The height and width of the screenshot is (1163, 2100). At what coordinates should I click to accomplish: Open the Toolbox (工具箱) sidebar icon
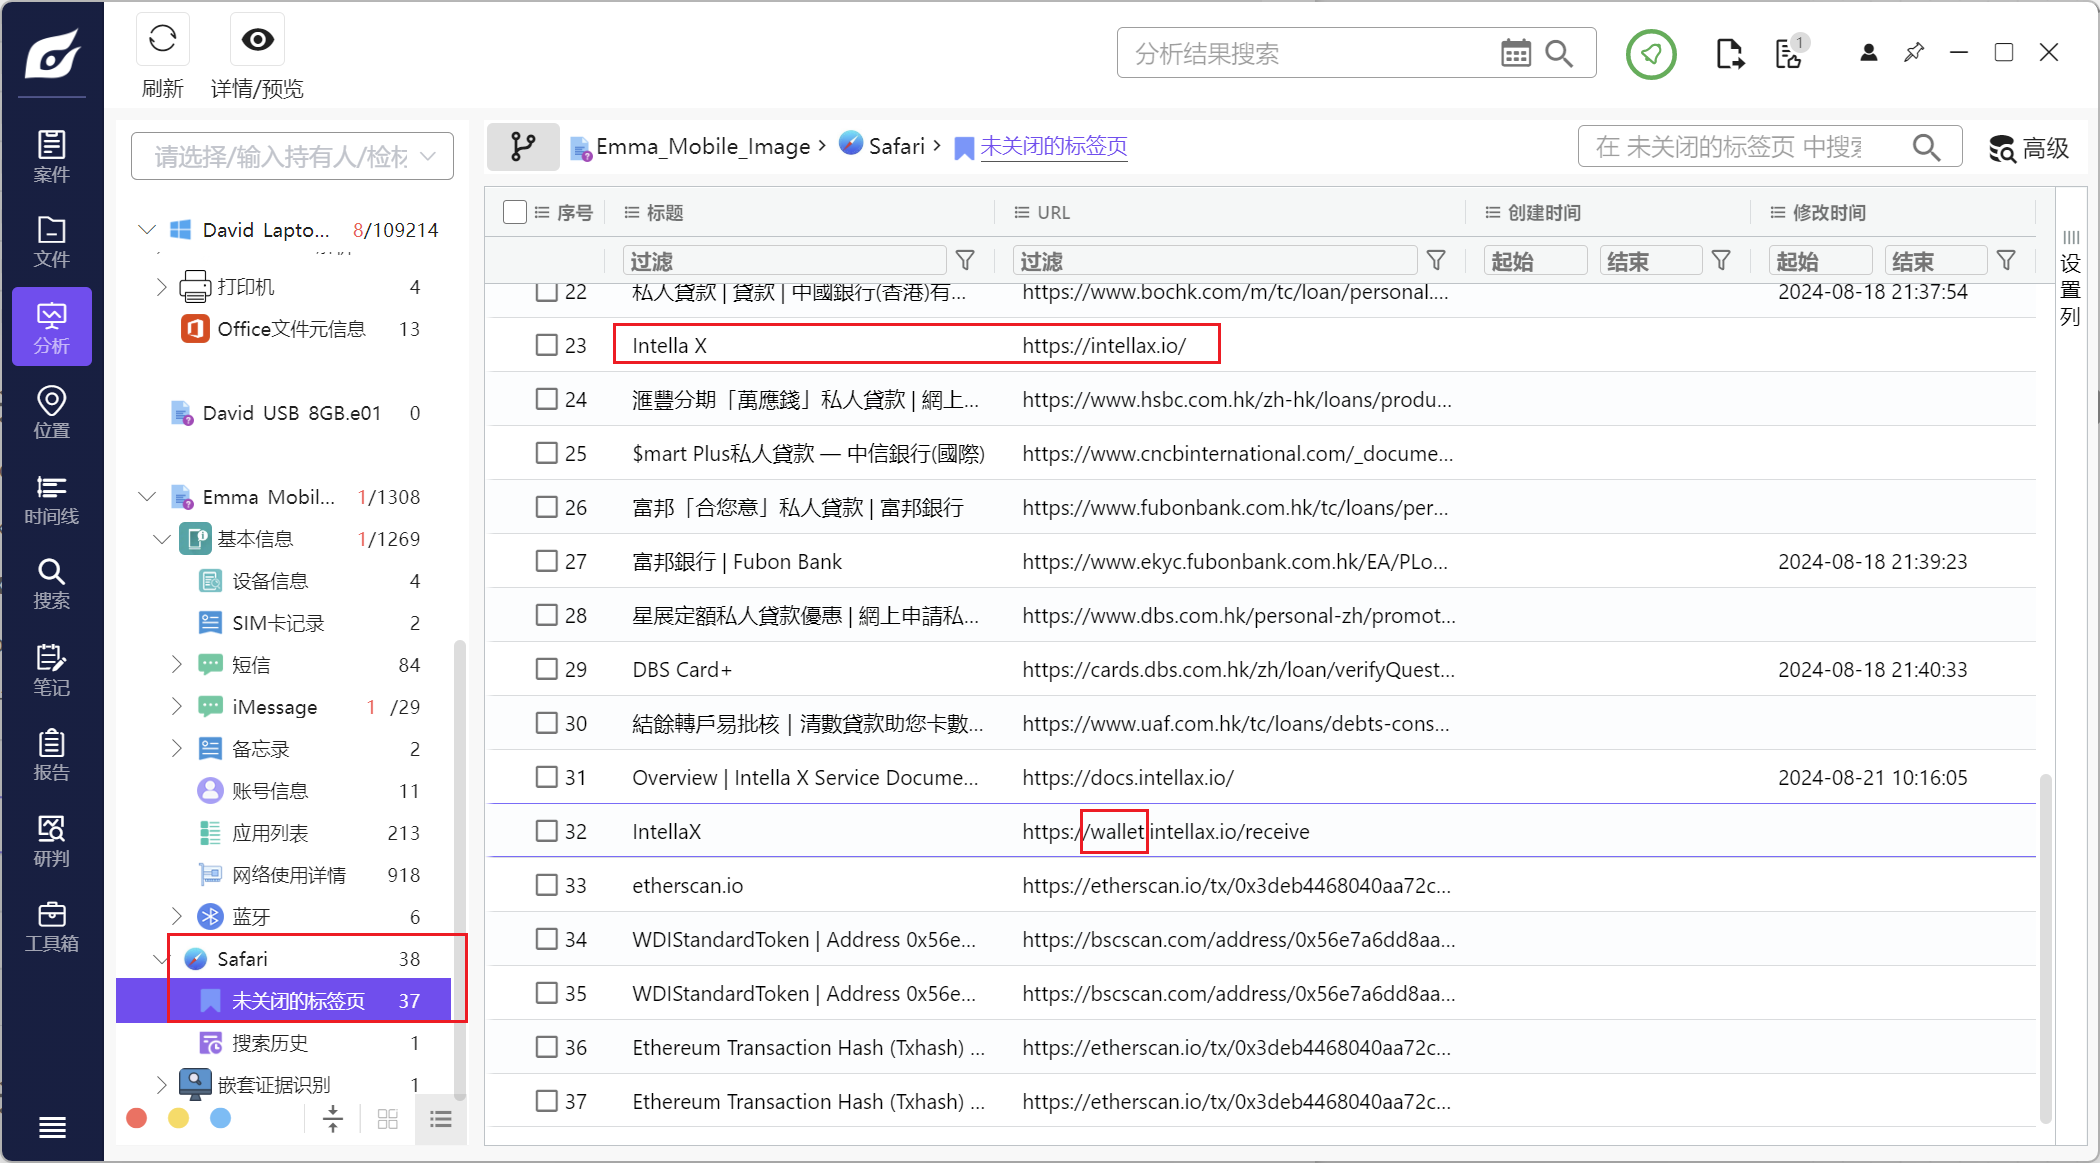pos(51,926)
